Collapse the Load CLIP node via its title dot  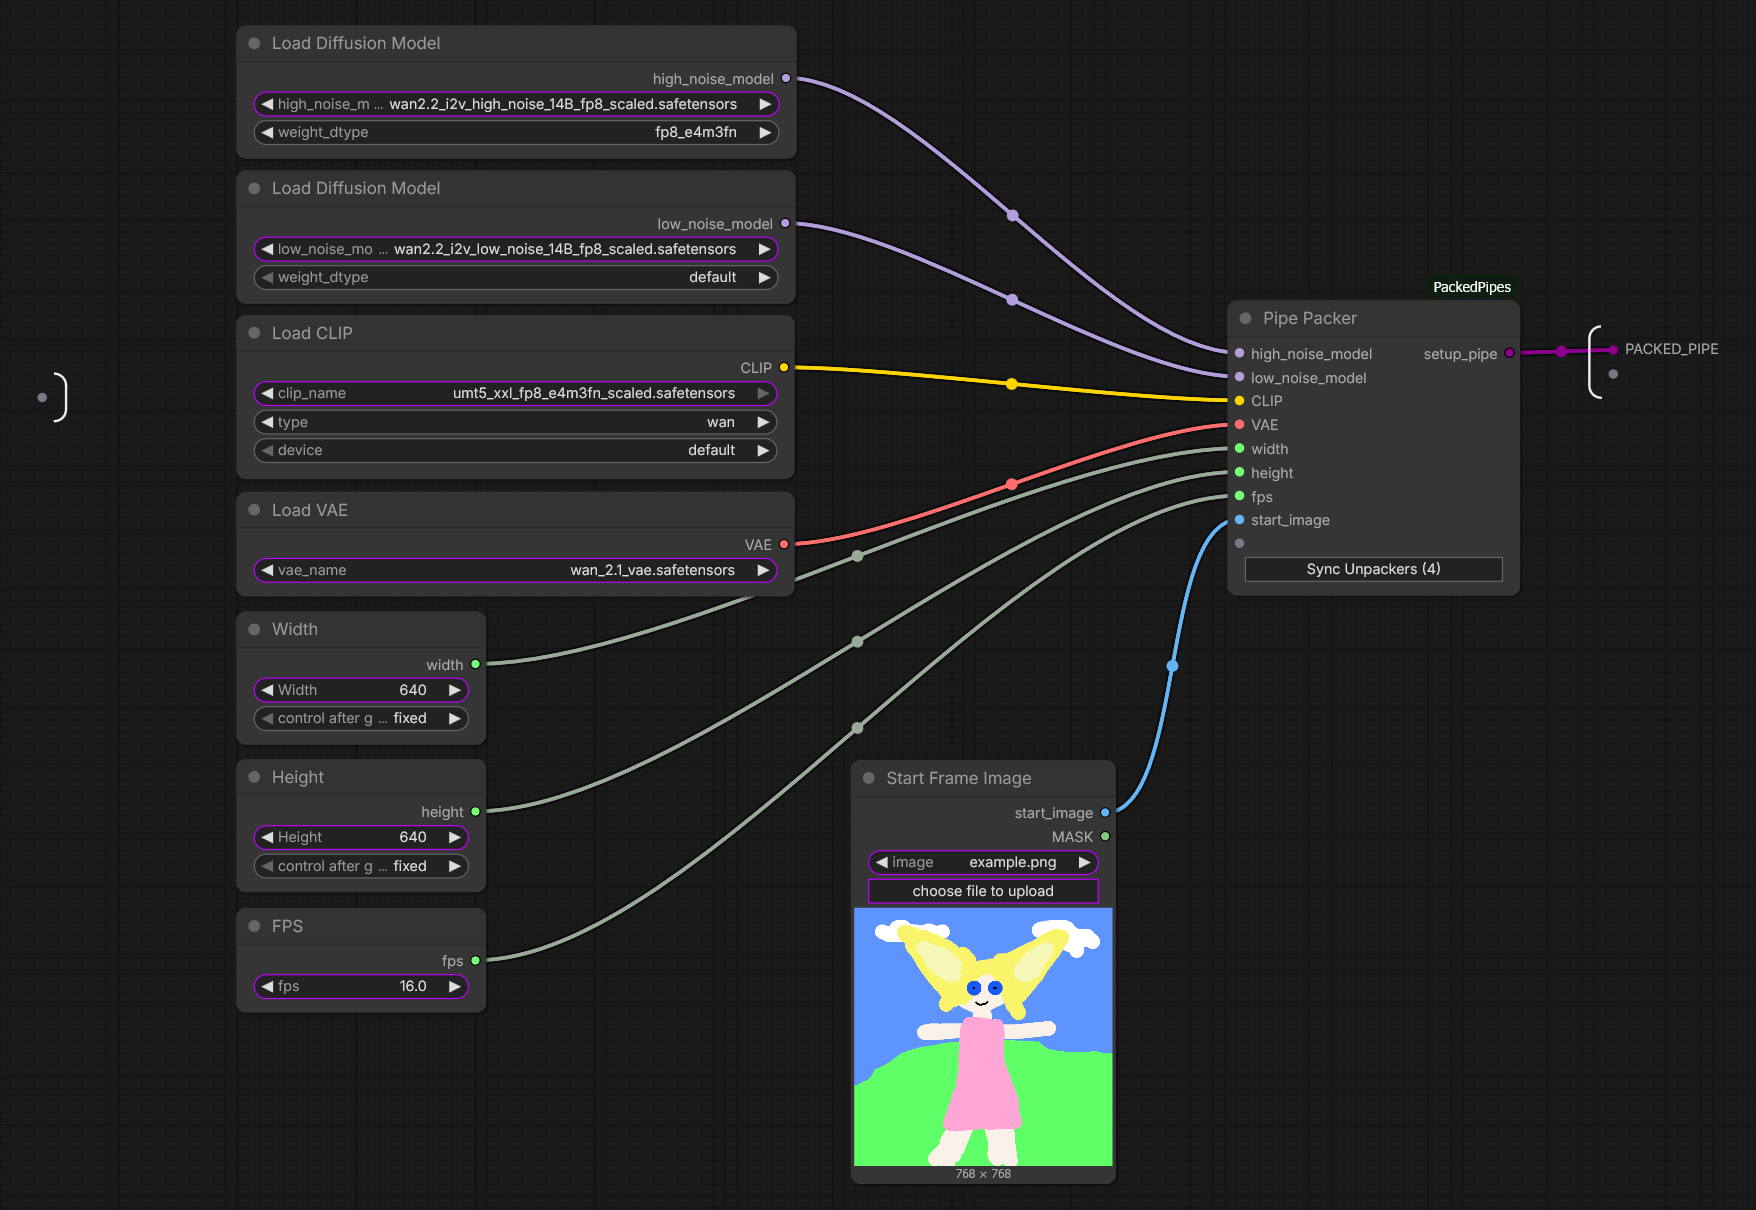(x=254, y=333)
